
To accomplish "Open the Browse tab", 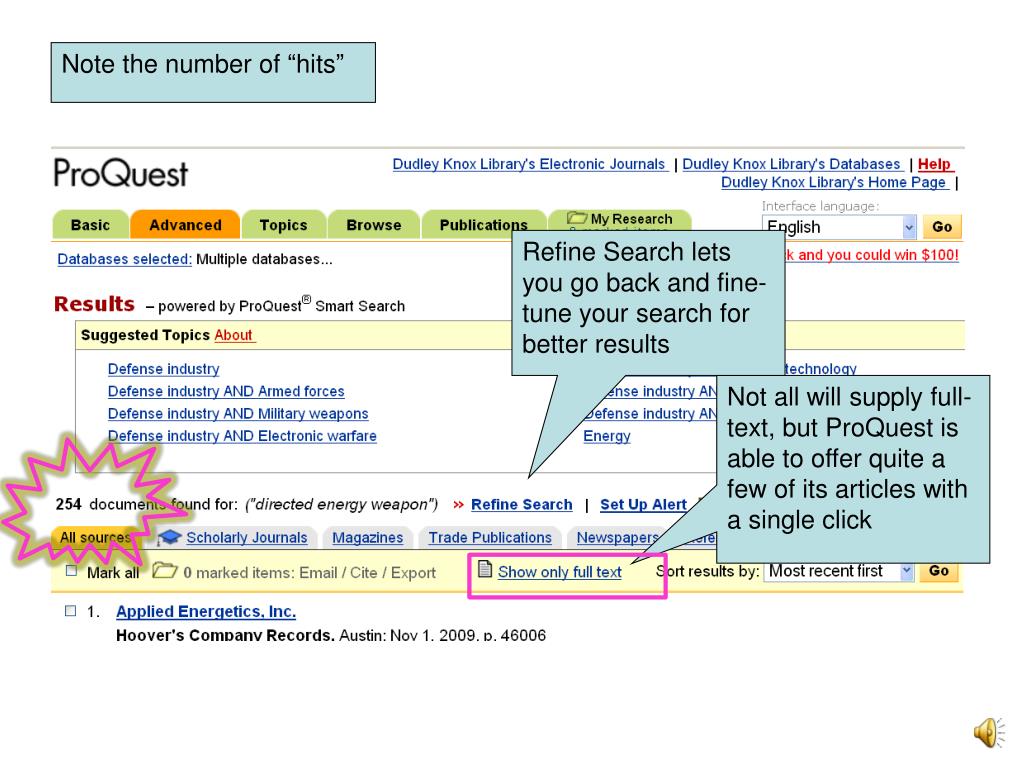I will pyautogui.click(x=374, y=225).
